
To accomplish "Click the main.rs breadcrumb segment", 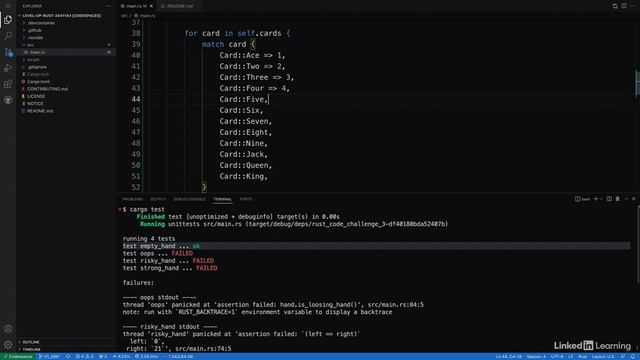I will pyautogui.click(x=147, y=16).
